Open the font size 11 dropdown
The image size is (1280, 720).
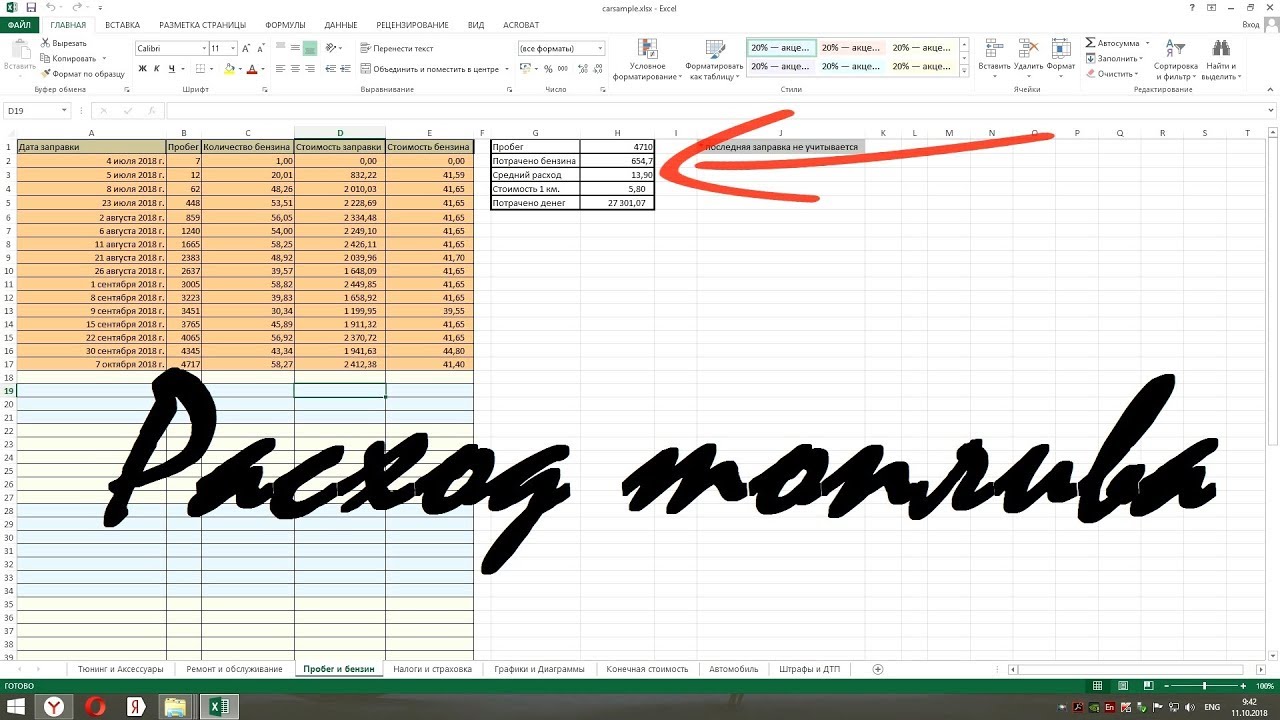pyautogui.click(x=233, y=48)
